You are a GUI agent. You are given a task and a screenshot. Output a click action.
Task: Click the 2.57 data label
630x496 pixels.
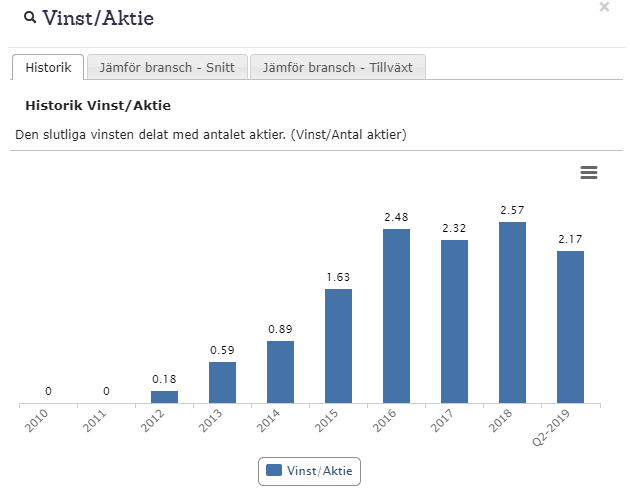[x=512, y=210]
